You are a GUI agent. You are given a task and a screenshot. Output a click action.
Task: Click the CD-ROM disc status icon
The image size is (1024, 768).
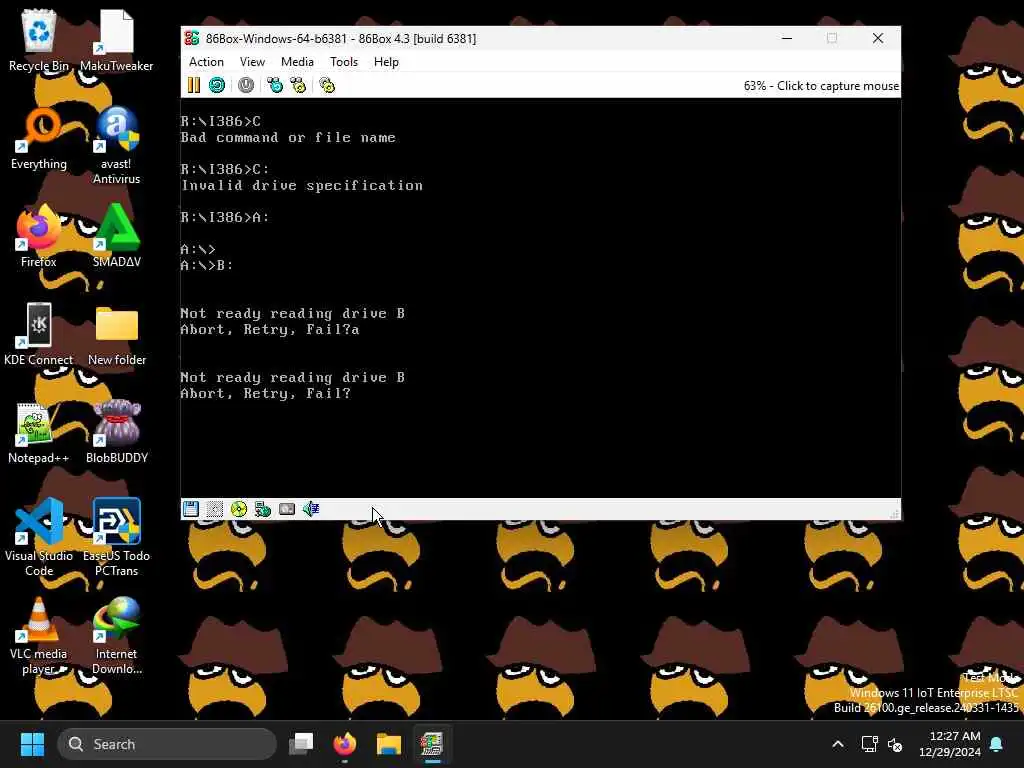coord(239,509)
